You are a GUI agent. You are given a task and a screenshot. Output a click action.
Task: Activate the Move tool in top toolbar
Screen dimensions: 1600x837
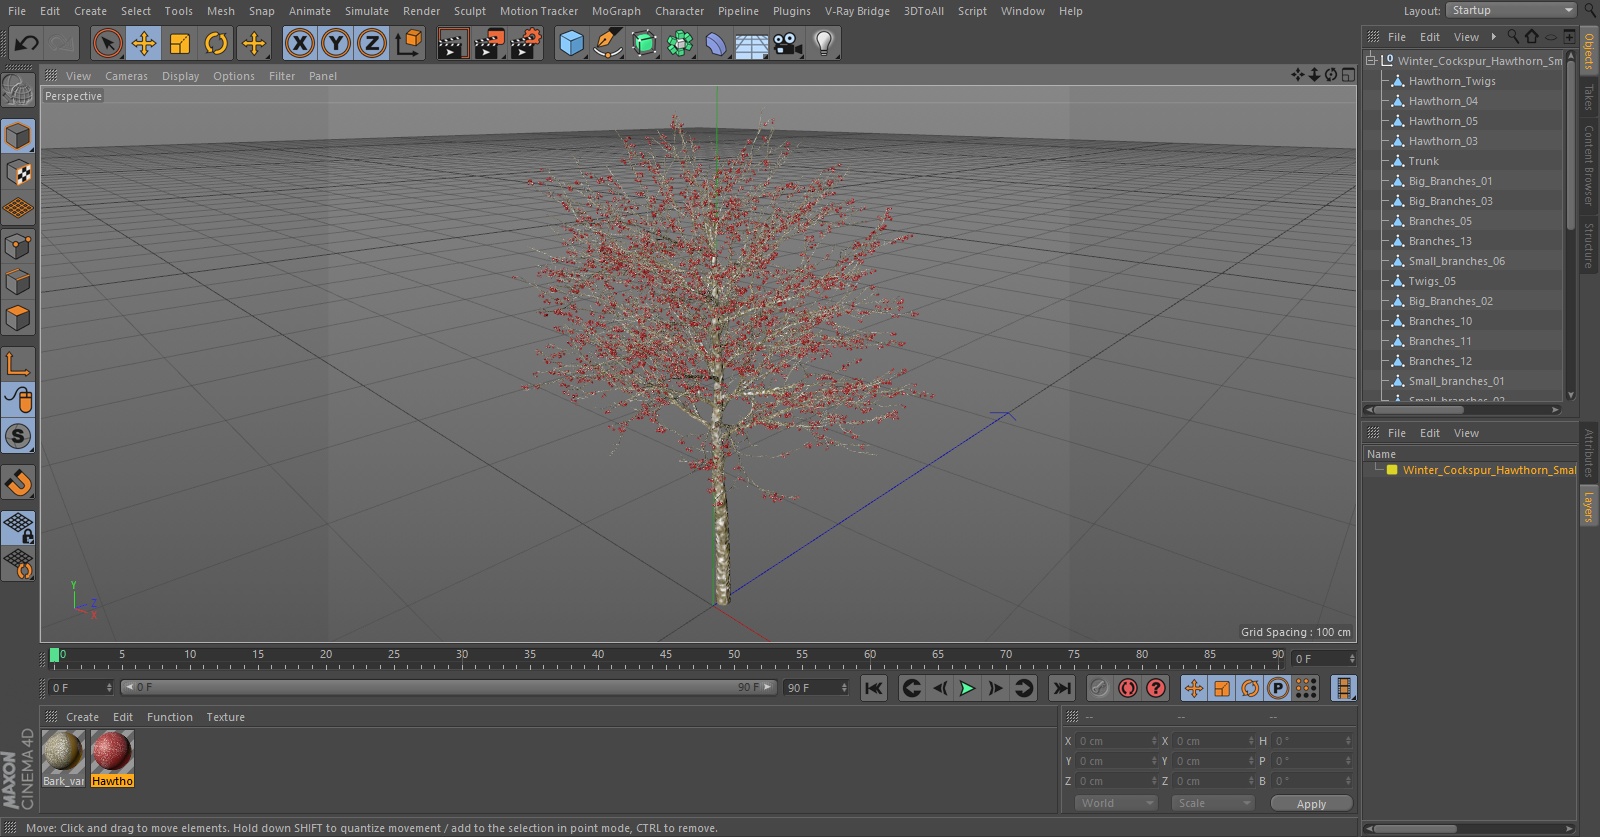(144, 43)
